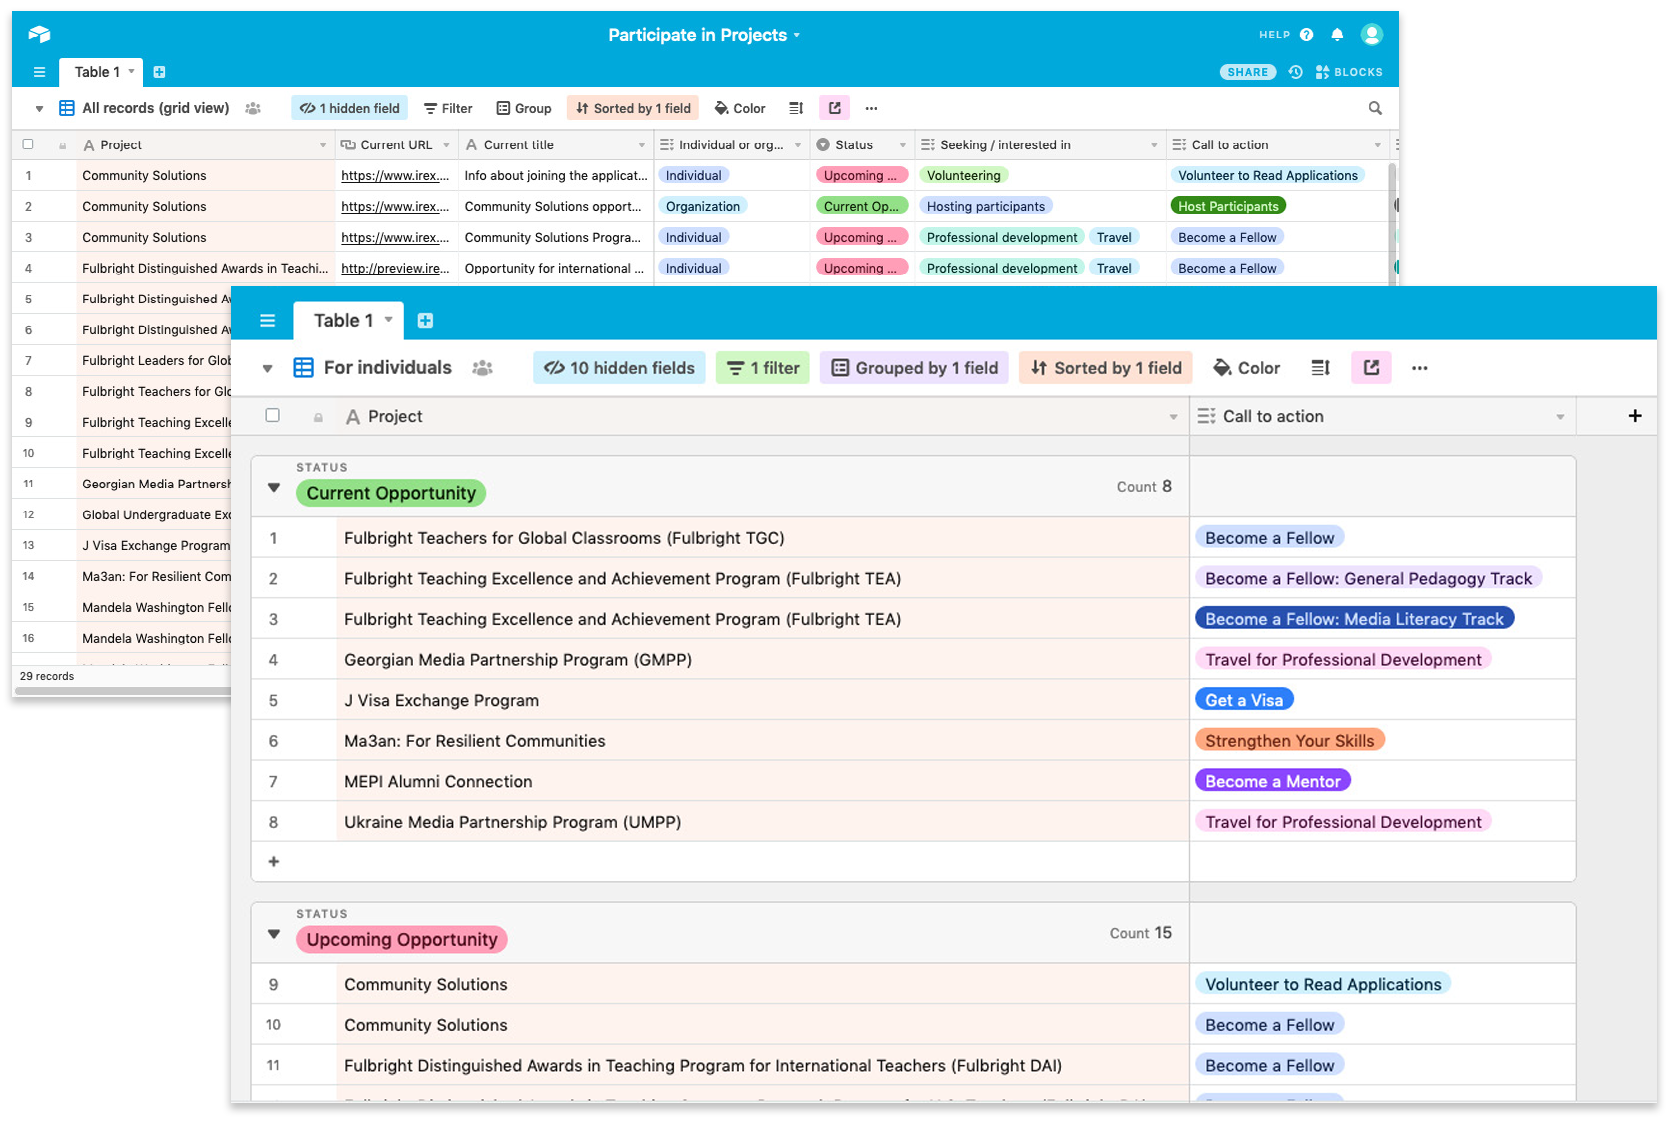This screenshot has width=1675, height=1126.
Task: Open the http://preview.ire link in row 4
Action: (x=395, y=268)
